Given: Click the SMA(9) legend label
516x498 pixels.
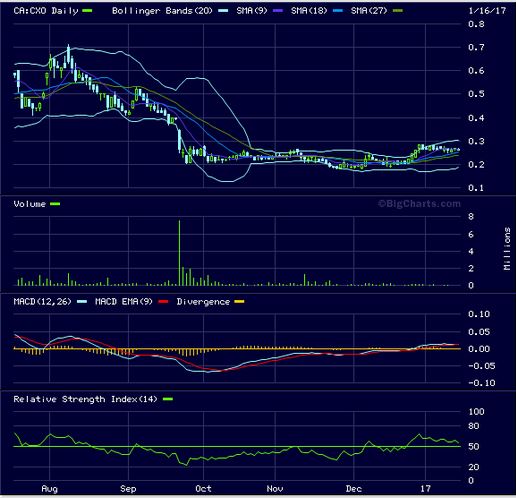Looking at the screenshot, I should (252, 11).
